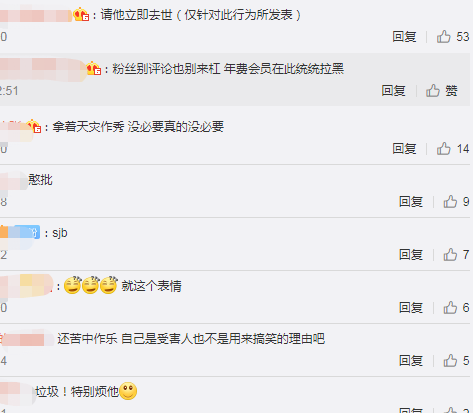The image size is (473, 413).
Task: Reply to the 请他立即去世 comment
Action: point(404,36)
